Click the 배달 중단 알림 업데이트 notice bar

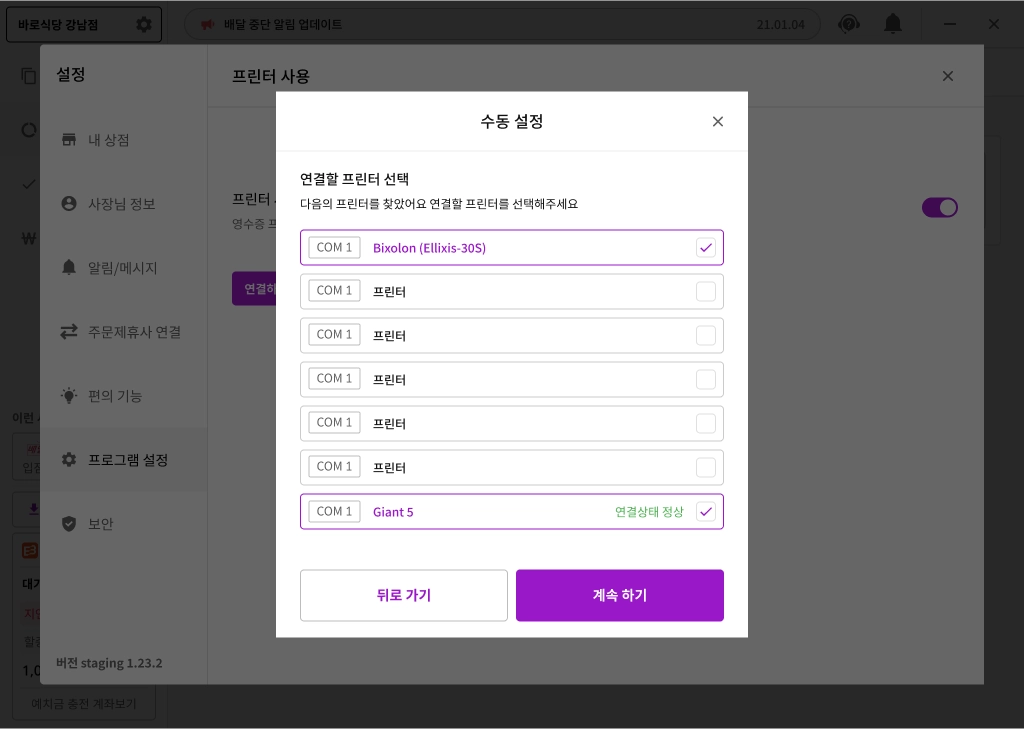click(502, 25)
